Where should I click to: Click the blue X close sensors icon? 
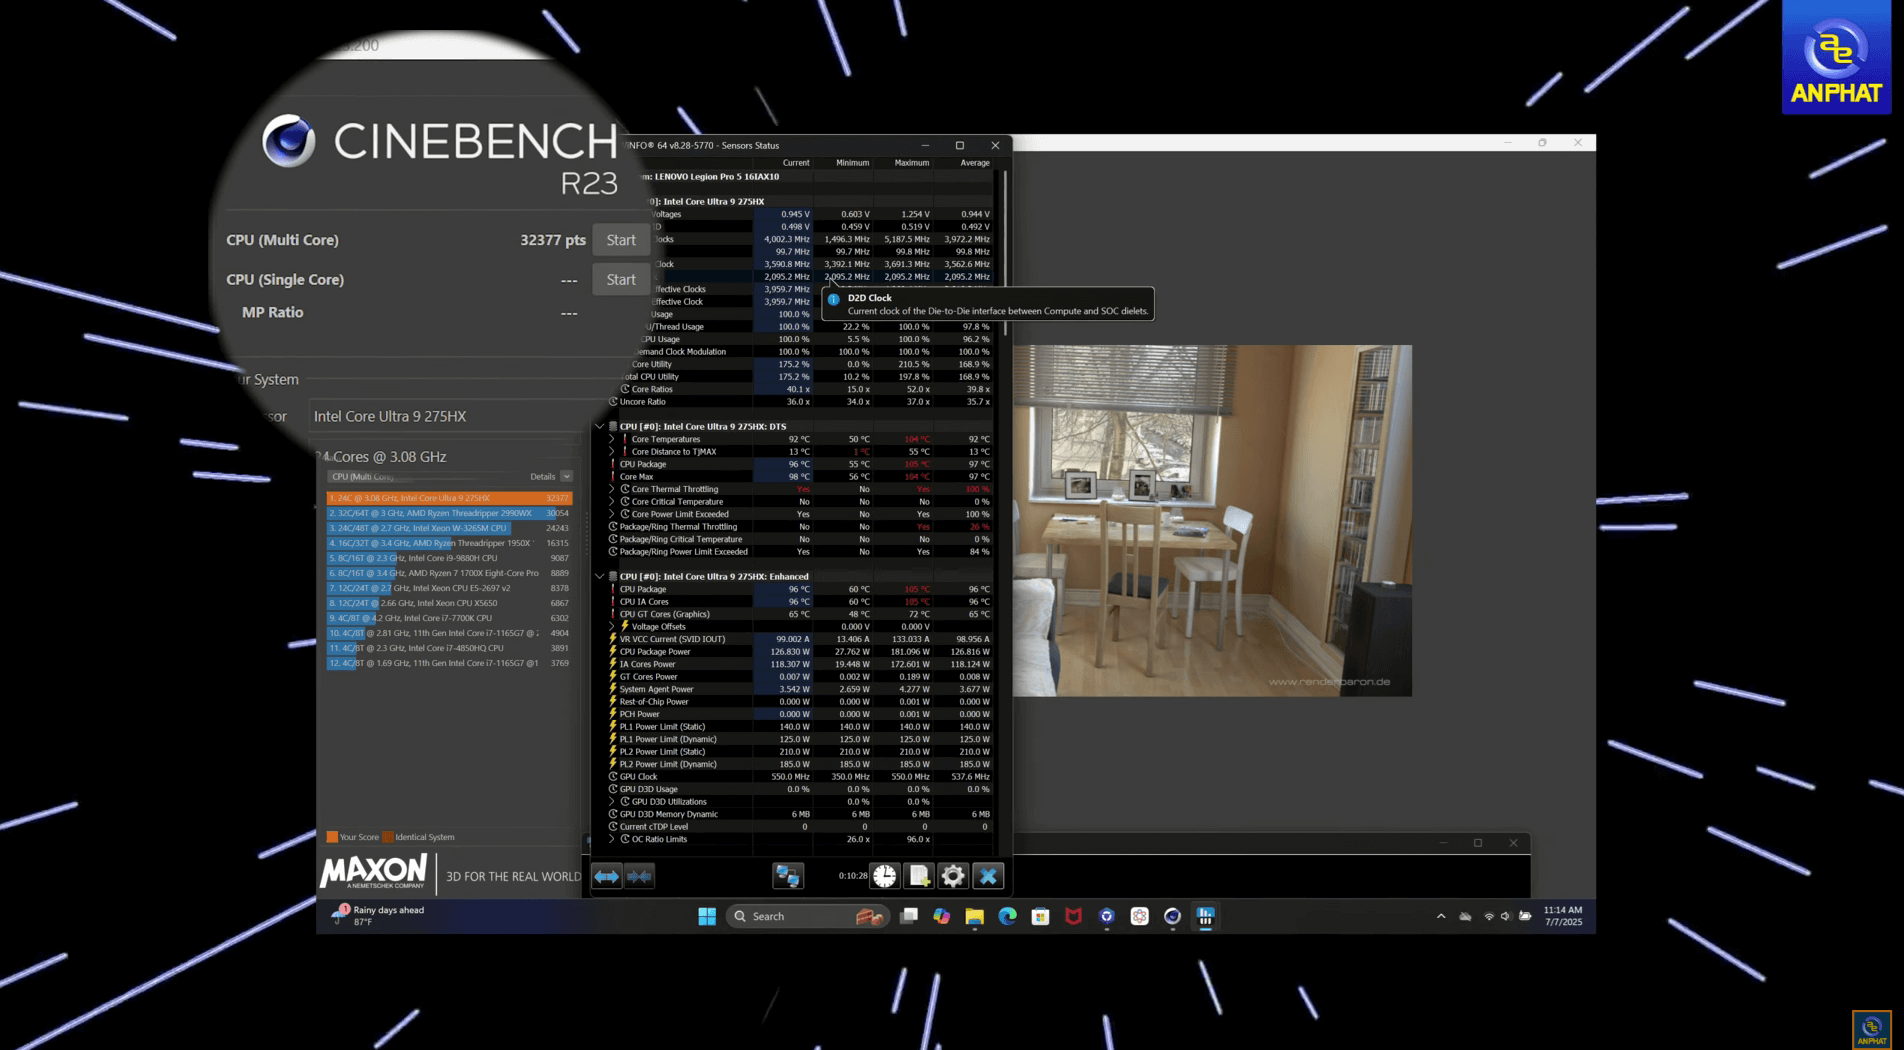(988, 876)
